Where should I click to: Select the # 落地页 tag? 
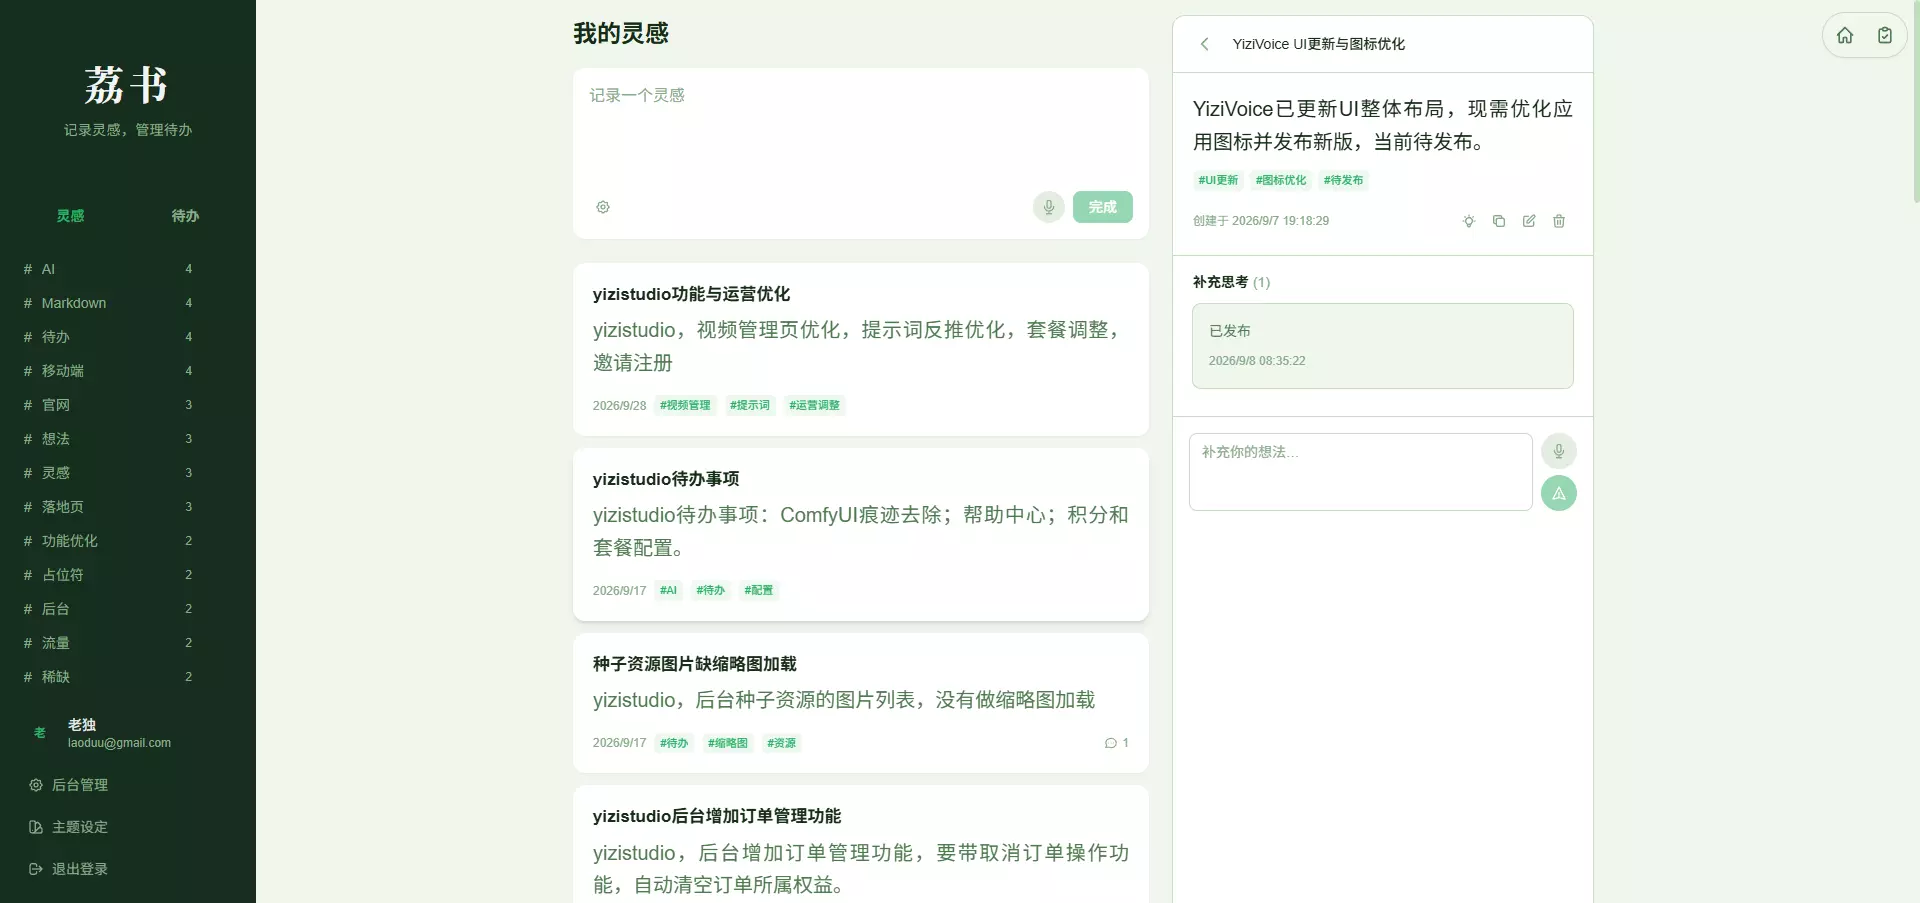[x=108, y=507]
